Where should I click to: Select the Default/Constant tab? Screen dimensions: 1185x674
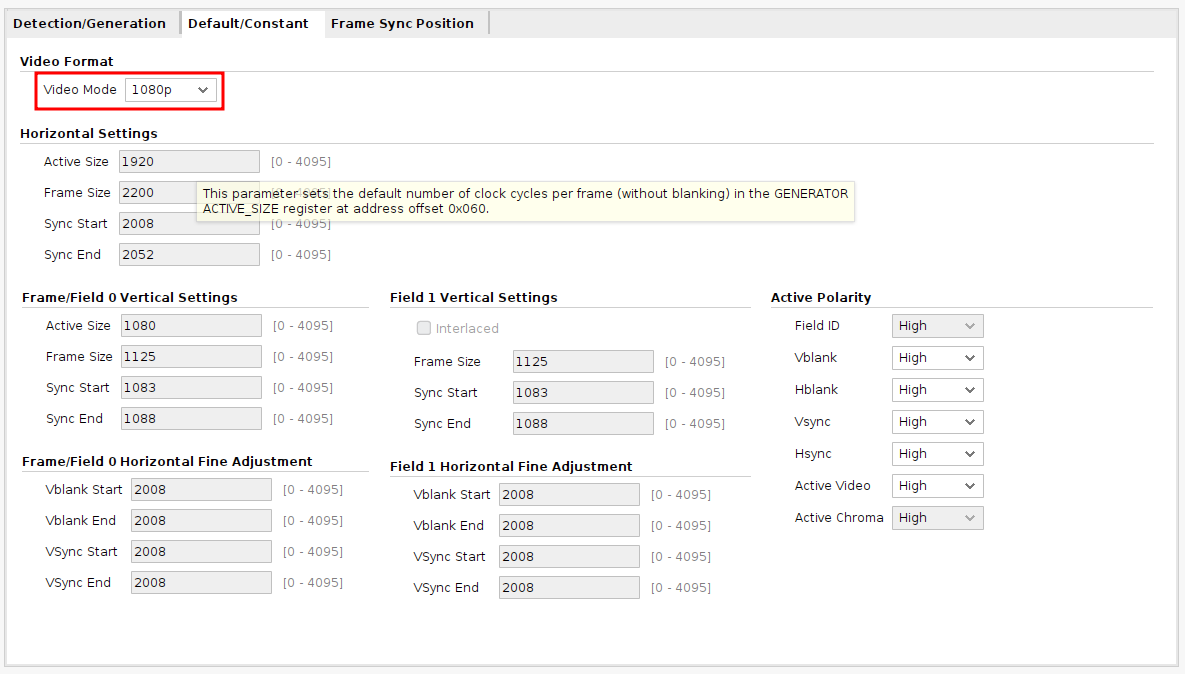coord(248,23)
